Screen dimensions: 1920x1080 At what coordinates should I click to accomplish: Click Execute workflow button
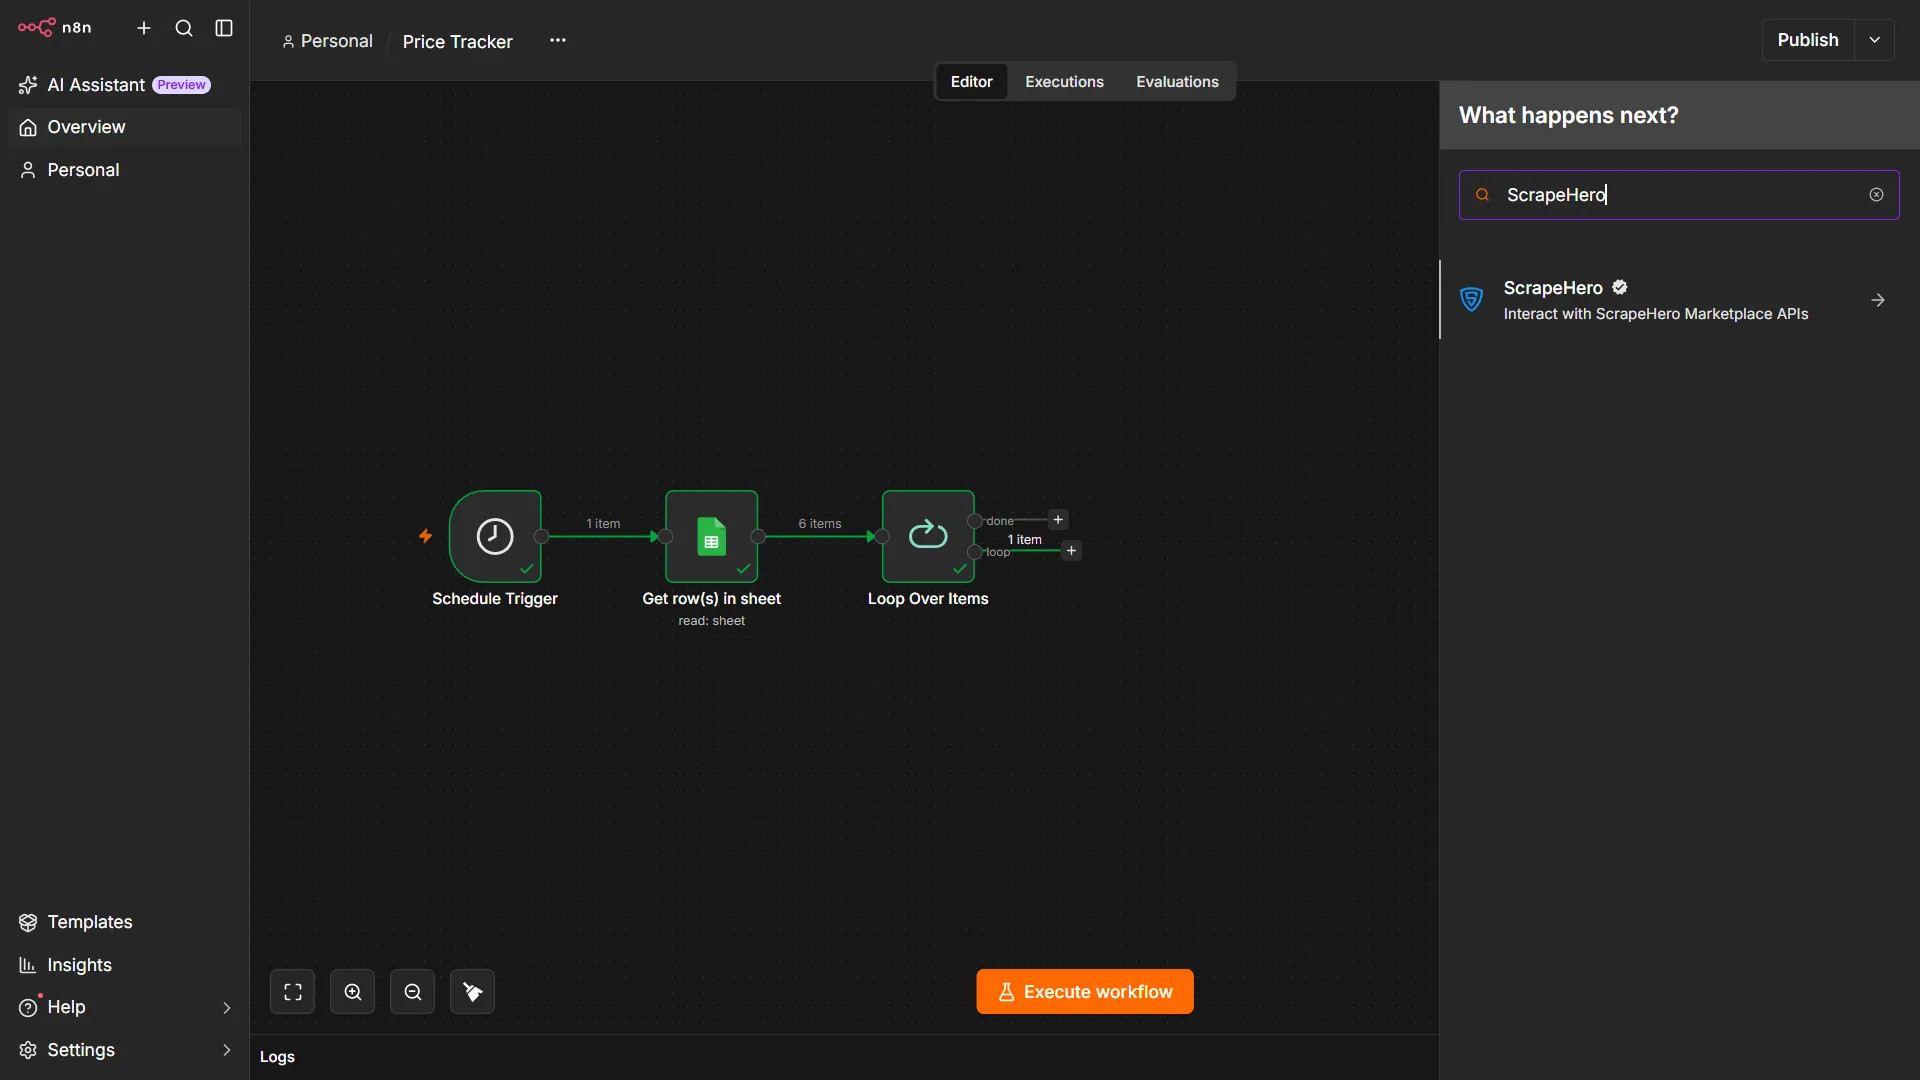[1085, 992]
